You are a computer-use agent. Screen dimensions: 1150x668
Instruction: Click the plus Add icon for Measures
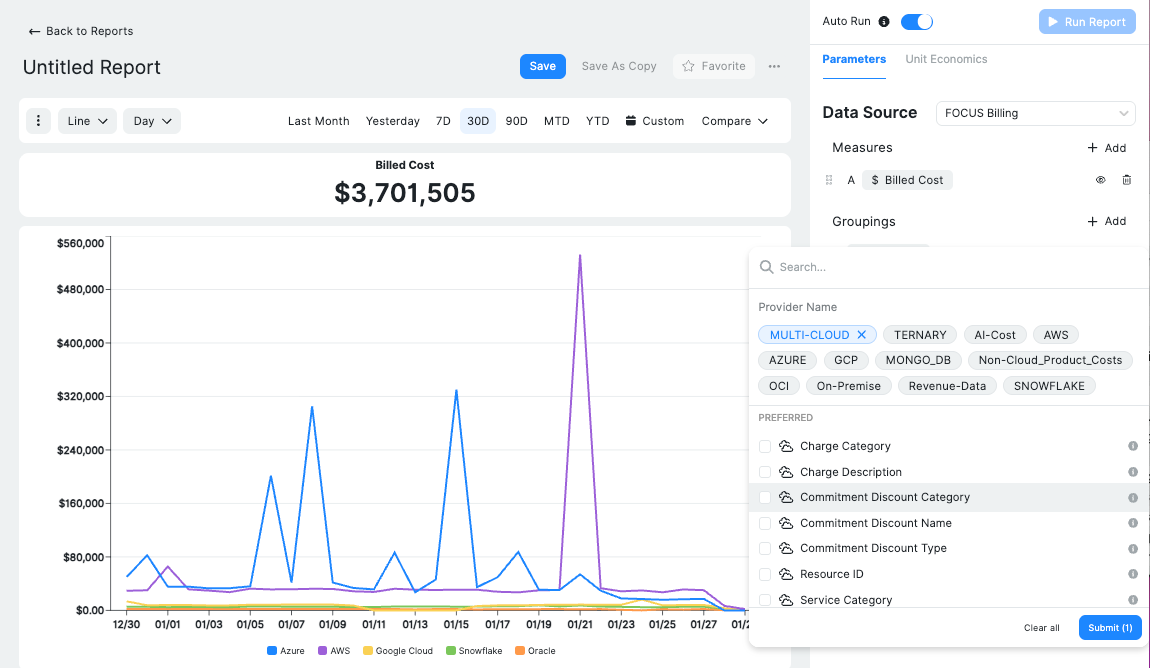click(1092, 148)
